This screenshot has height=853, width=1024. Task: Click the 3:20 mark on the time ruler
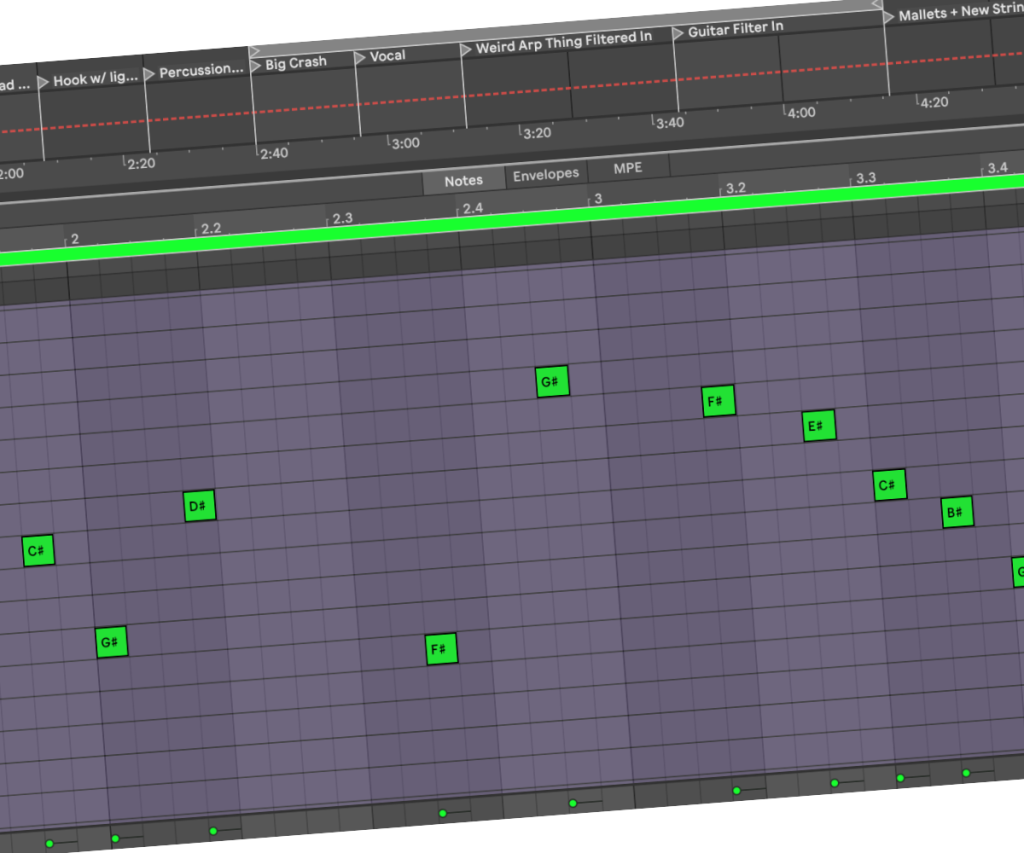(536, 133)
